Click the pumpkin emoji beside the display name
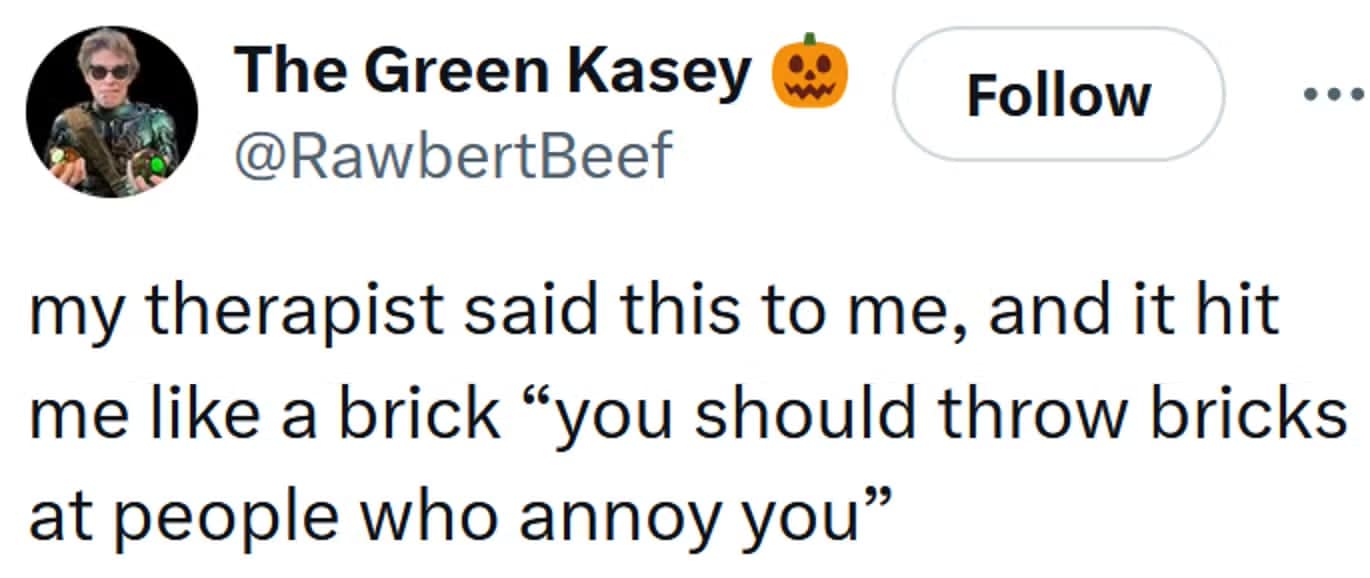 [807, 76]
